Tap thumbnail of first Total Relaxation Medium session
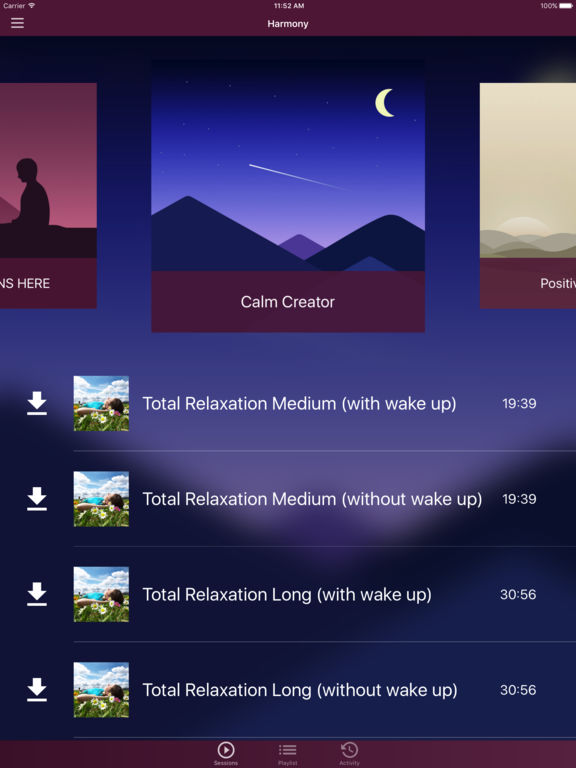This screenshot has height=768, width=576. pos(101,404)
